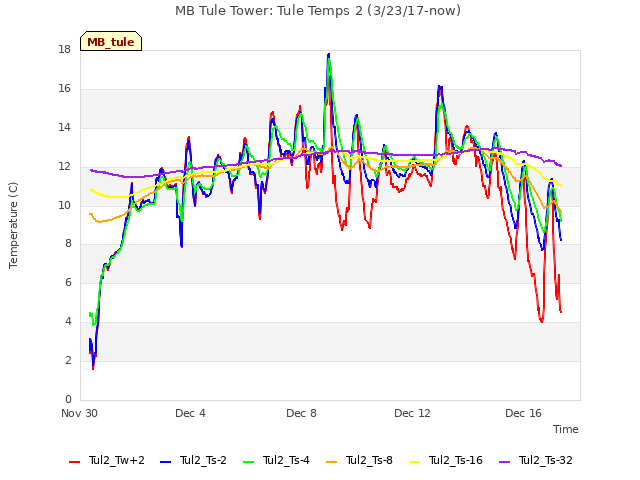Click the Dec 16 x-axis tick label
This screenshot has height=480, width=640.
523,413
